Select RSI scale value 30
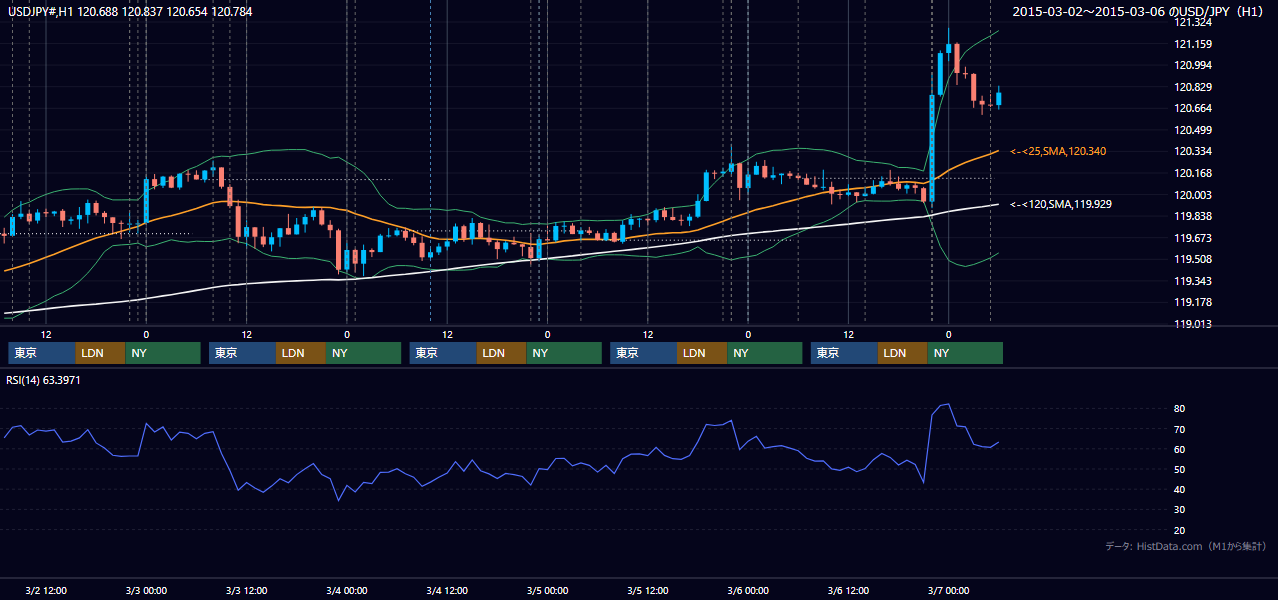The height and width of the screenshot is (600, 1278). (x=1180, y=510)
